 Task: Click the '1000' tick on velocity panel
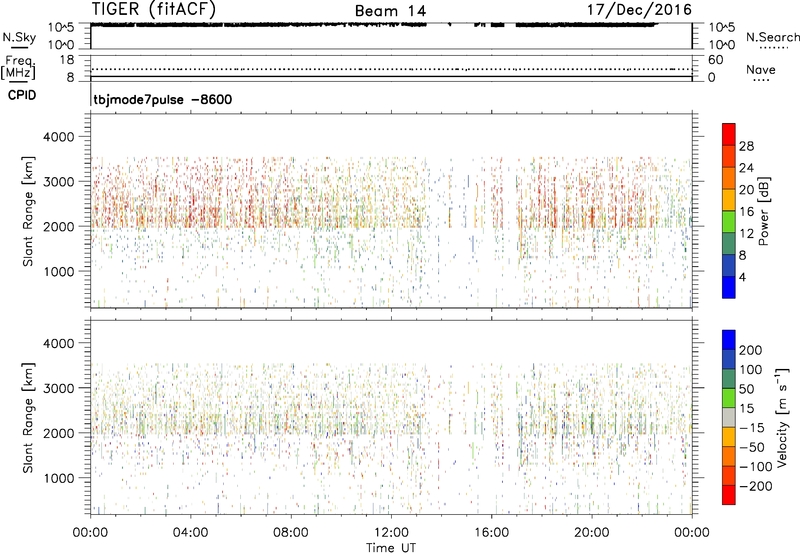[x=59, y=478]
